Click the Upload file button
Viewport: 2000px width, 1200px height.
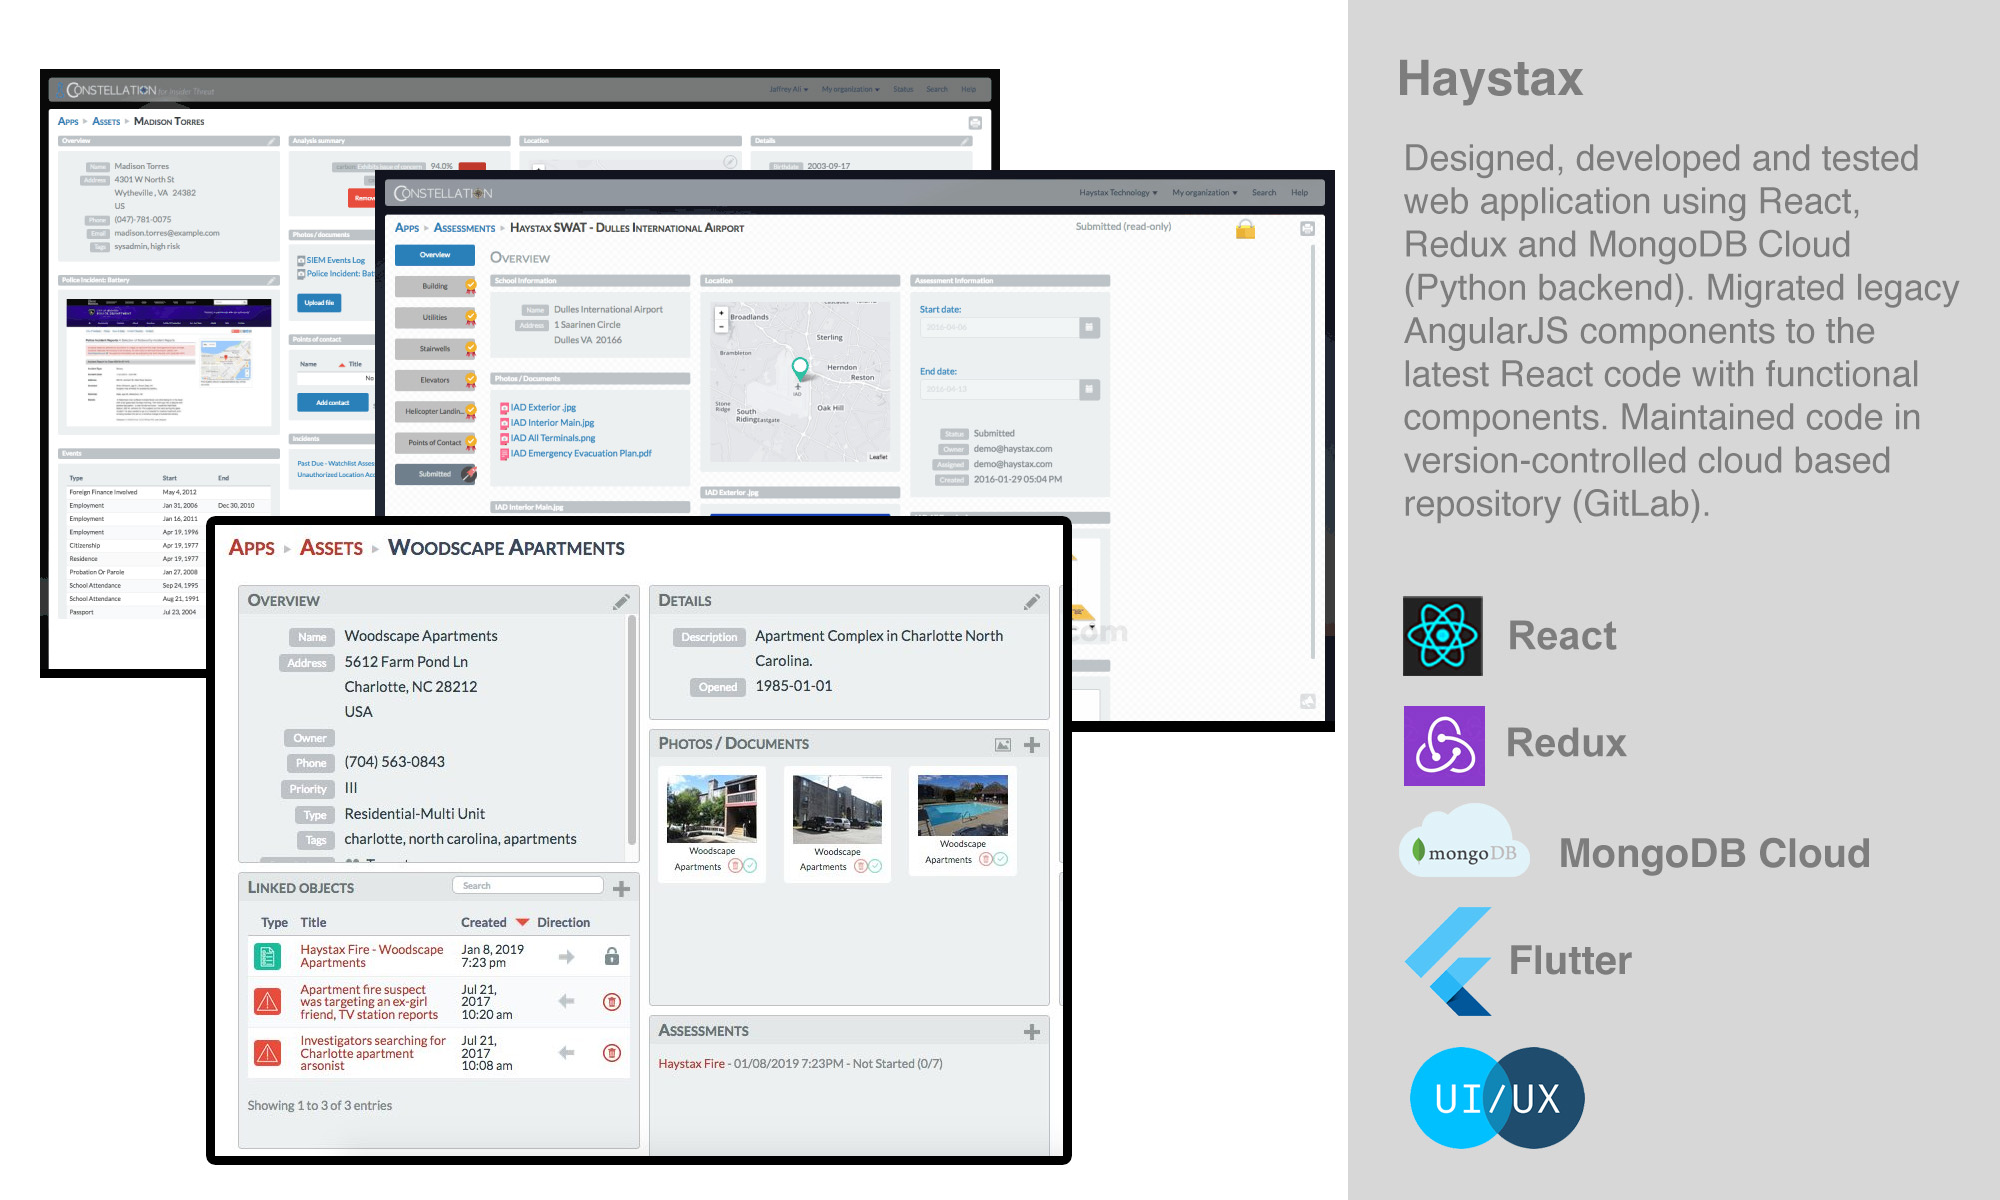pyautogui.click(x=319, y=303)
